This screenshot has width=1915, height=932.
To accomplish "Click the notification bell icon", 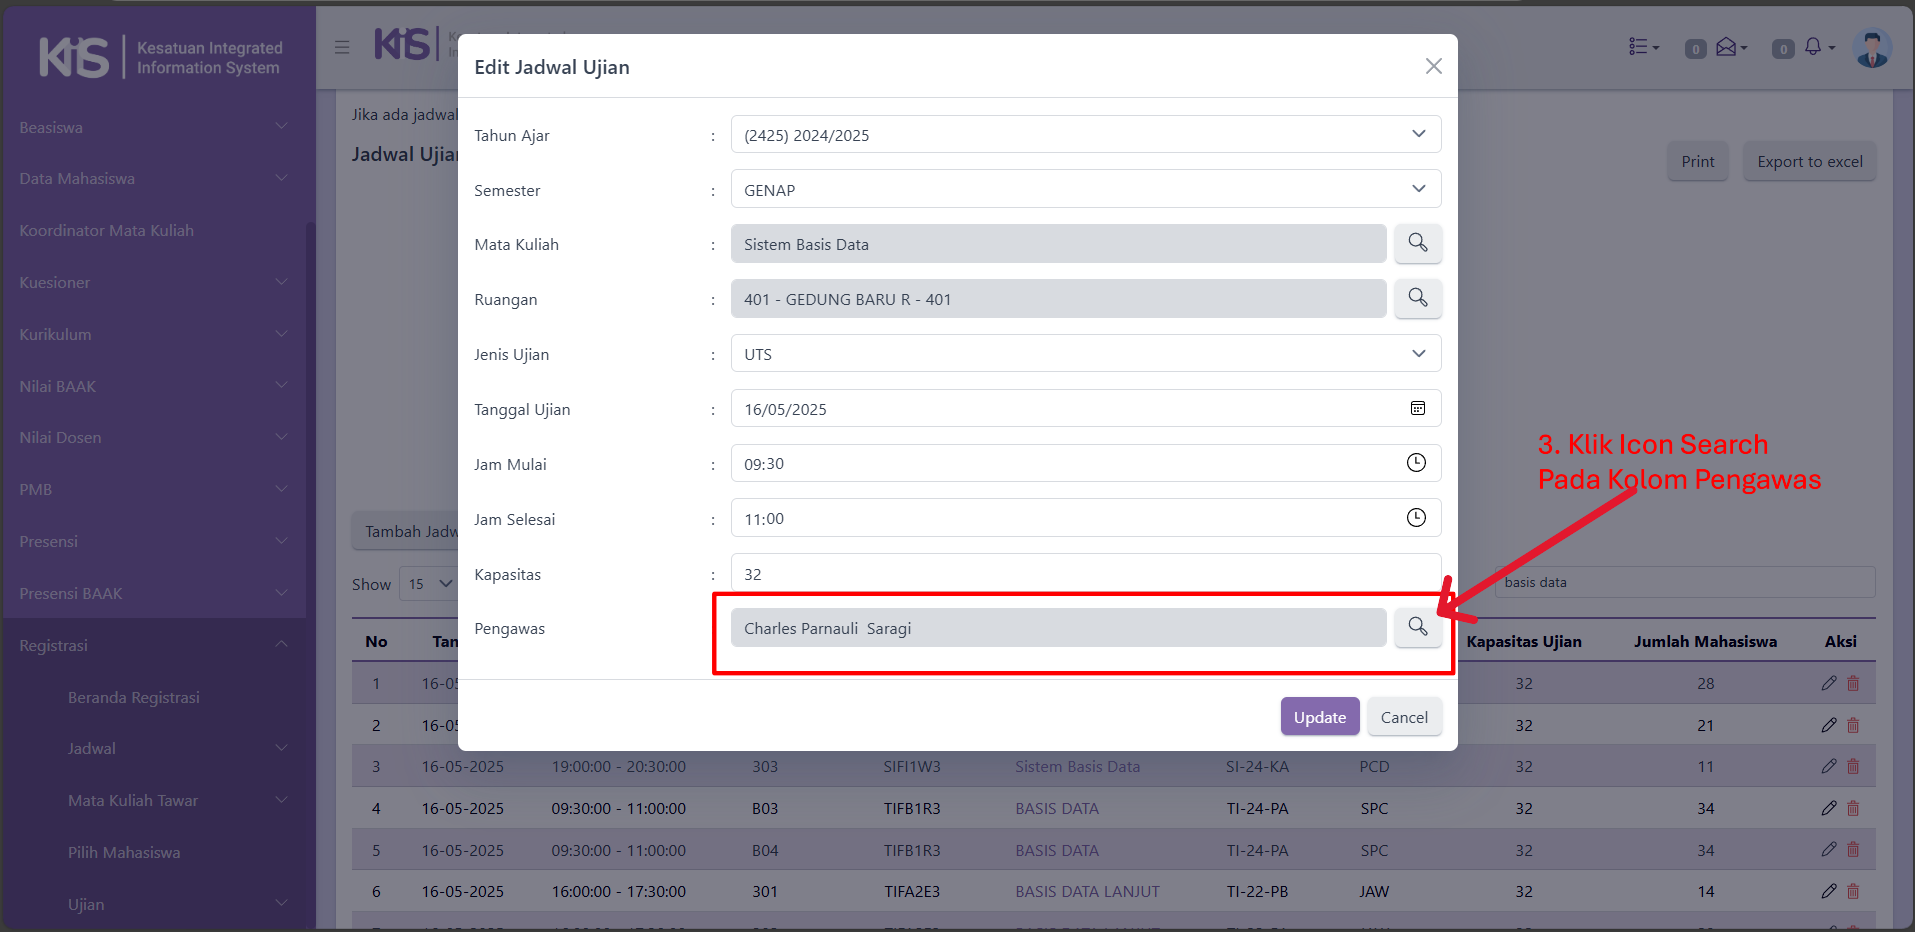I will (1812, 47).
